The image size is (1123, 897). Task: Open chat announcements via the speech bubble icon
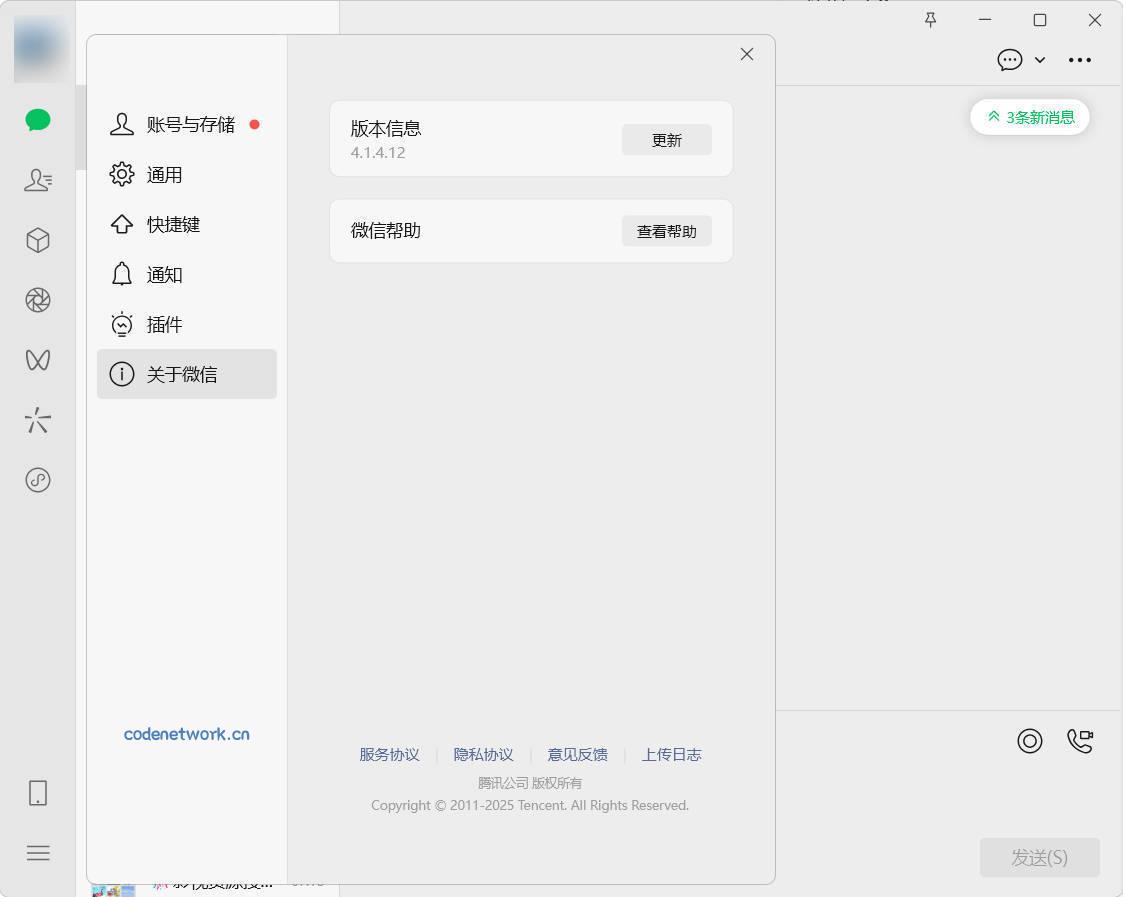point(1010,60)
